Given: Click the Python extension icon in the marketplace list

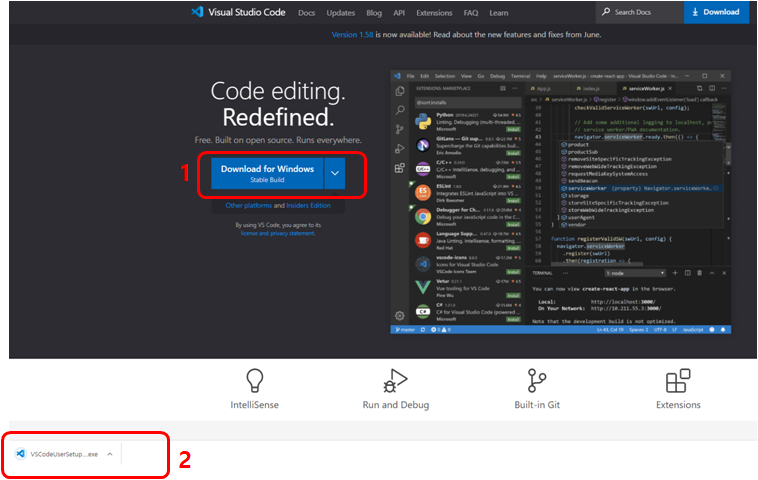Looking at the screenshot, I should pos(423,121).
